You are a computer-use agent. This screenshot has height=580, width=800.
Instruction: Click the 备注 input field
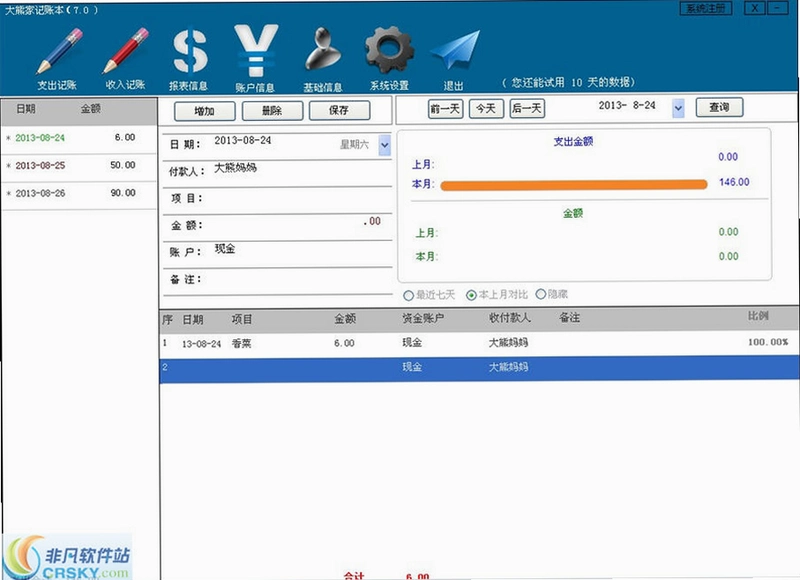301,280
